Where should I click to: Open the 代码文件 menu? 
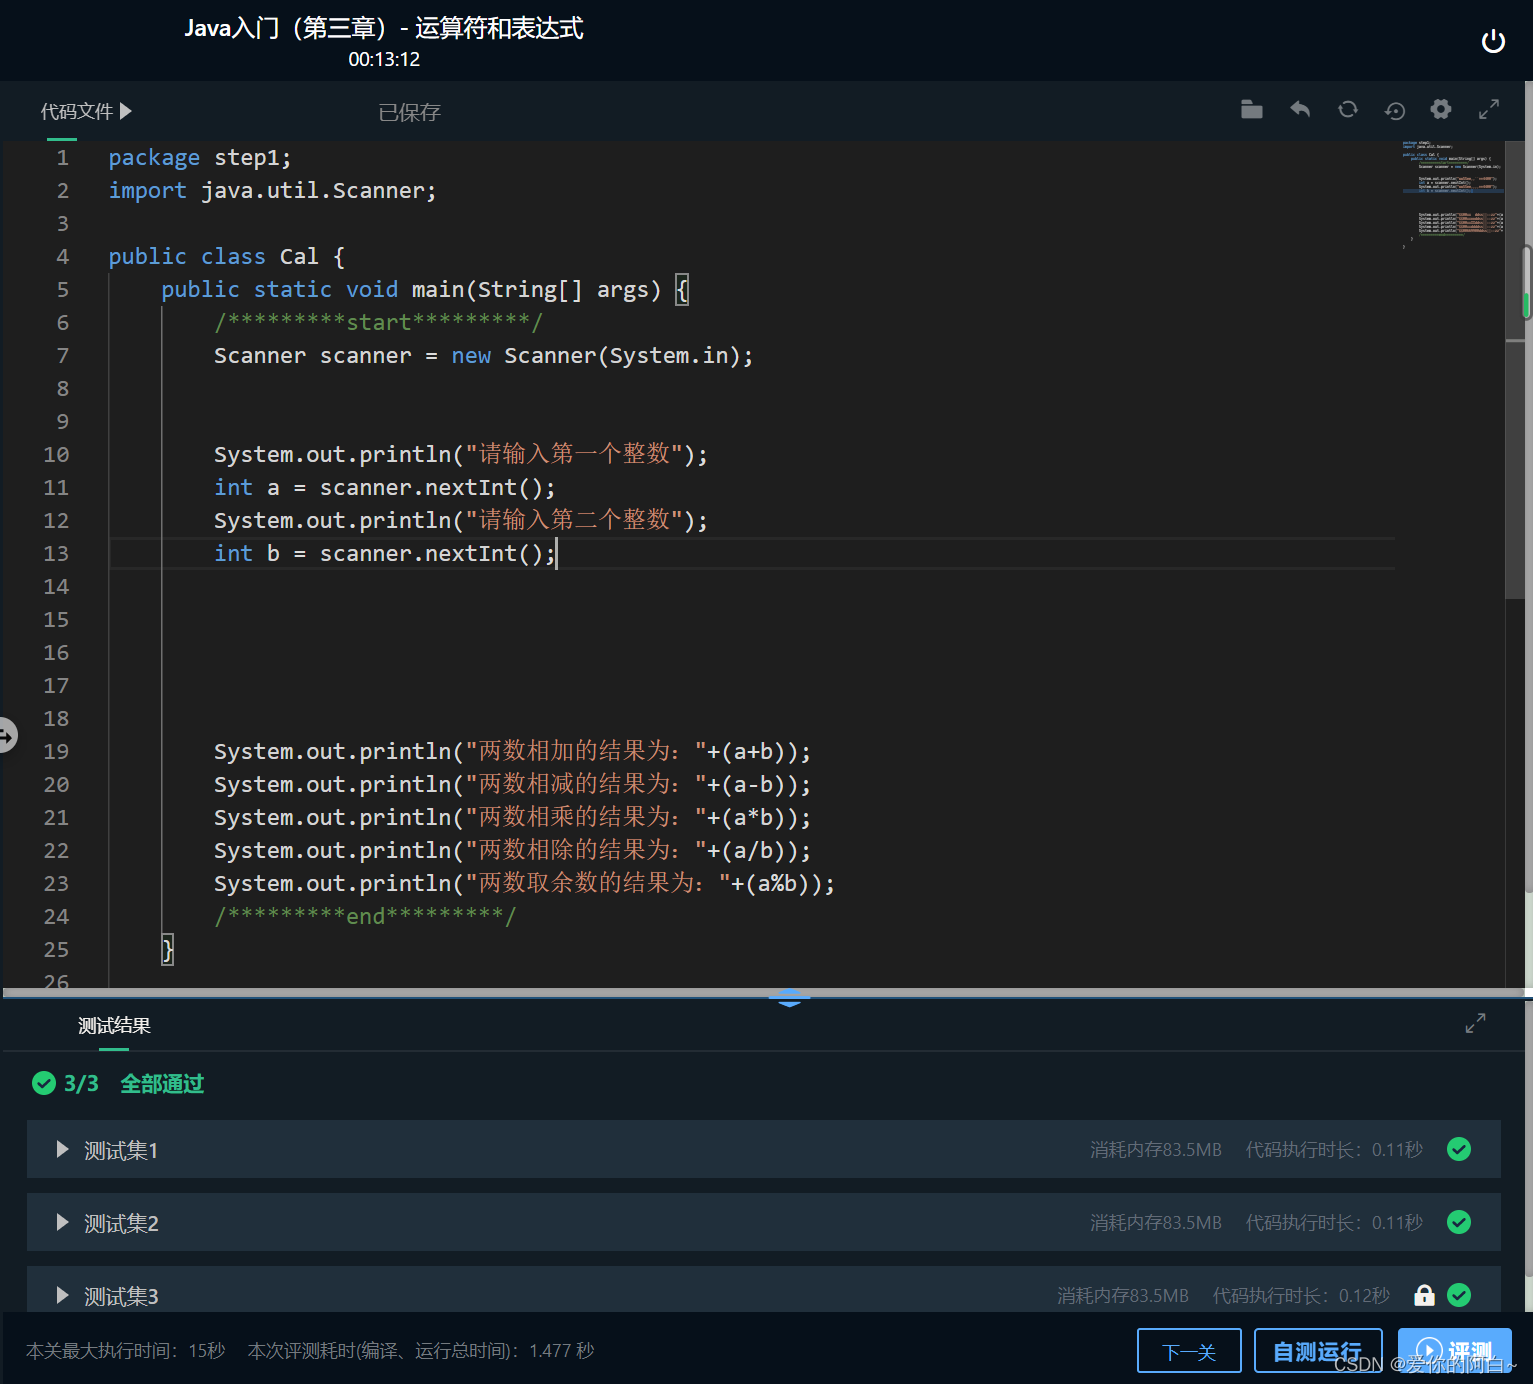[x=85, y=111]
